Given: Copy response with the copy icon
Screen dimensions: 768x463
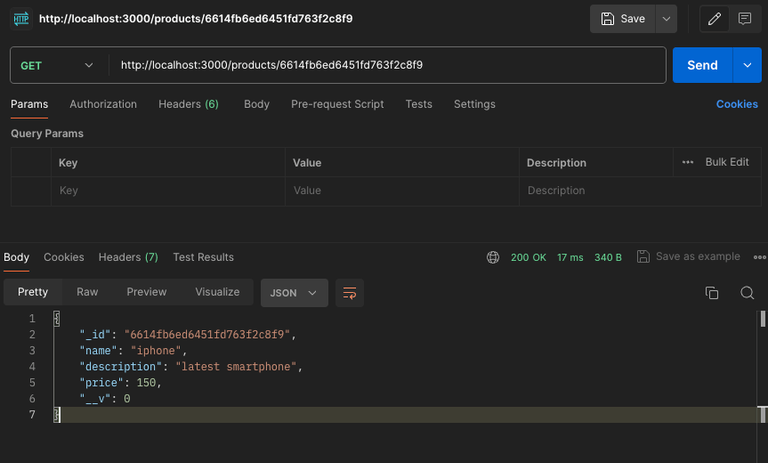Looking at the screenshot, I should (x=712, y=292).
